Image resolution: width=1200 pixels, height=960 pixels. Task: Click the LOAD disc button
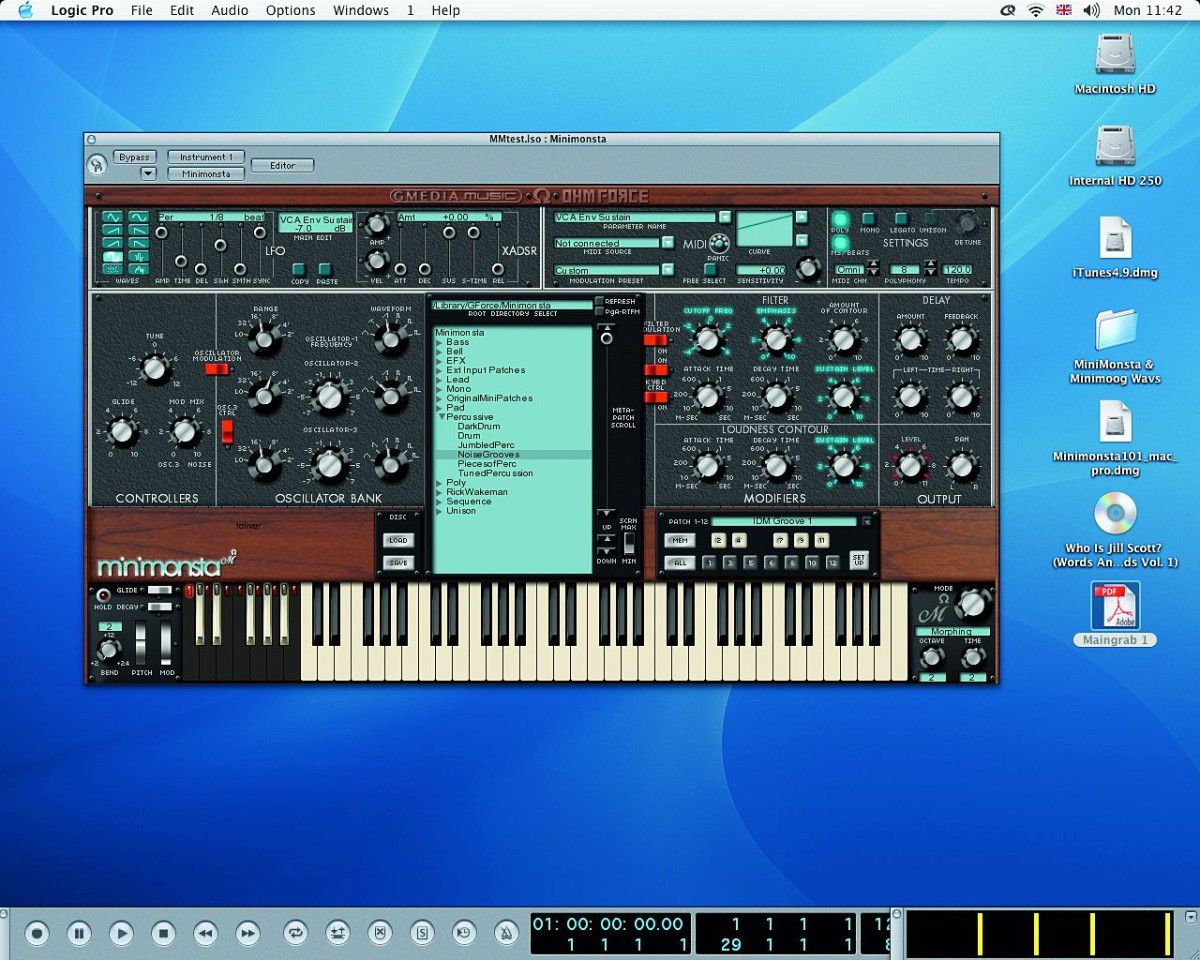[398, 540]
